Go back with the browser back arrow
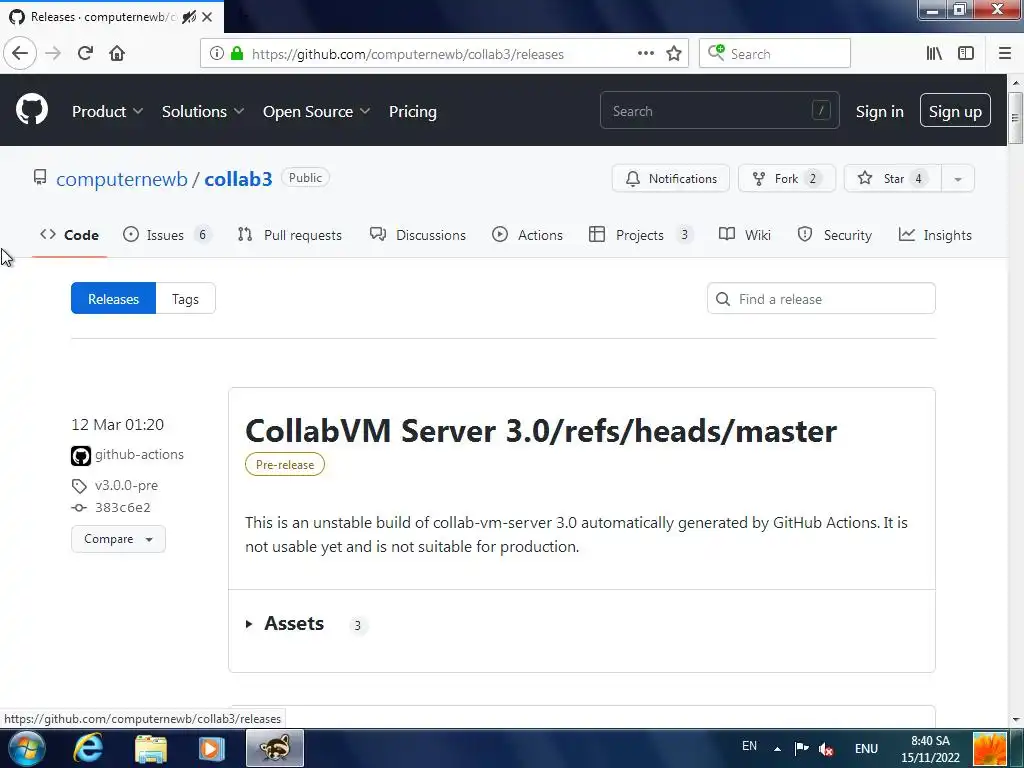1024x768 pixels. (x=20, y=54)
